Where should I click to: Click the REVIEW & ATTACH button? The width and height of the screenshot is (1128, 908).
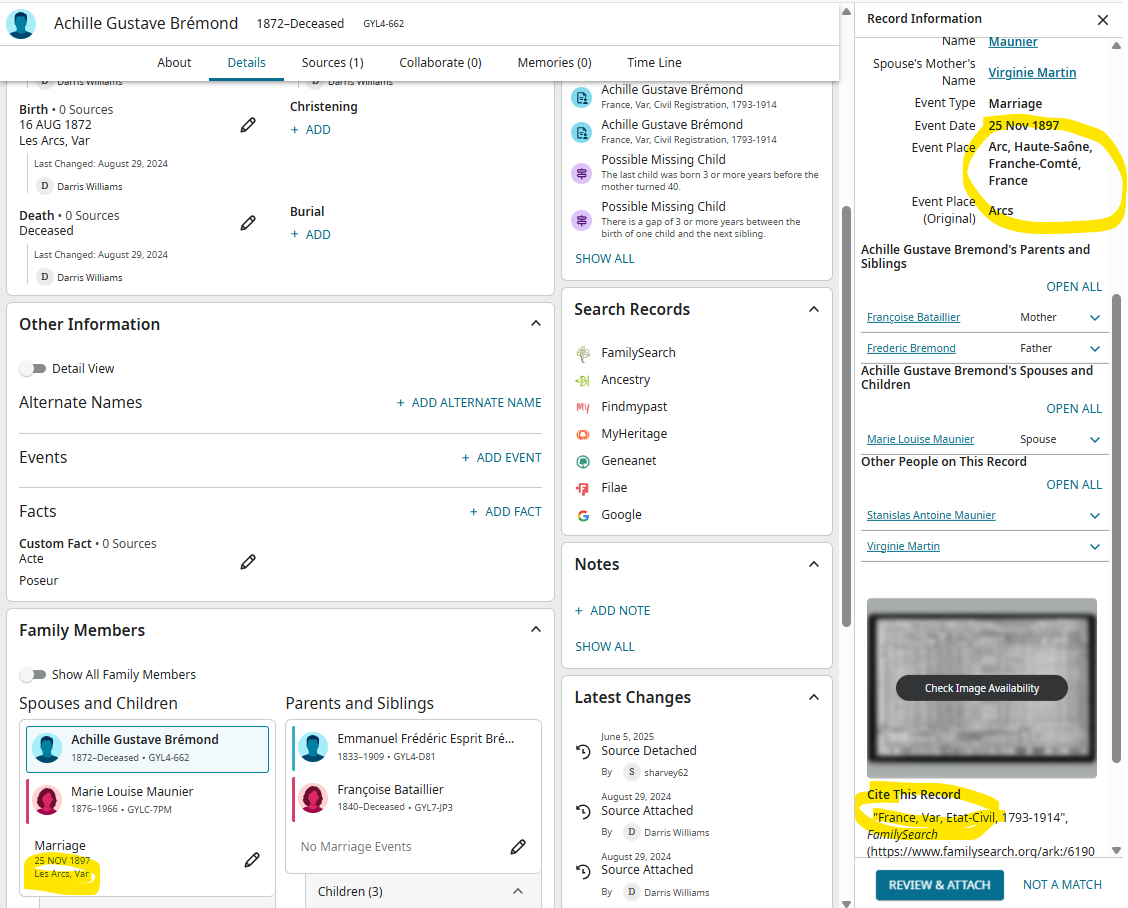[x=940, y=885]
